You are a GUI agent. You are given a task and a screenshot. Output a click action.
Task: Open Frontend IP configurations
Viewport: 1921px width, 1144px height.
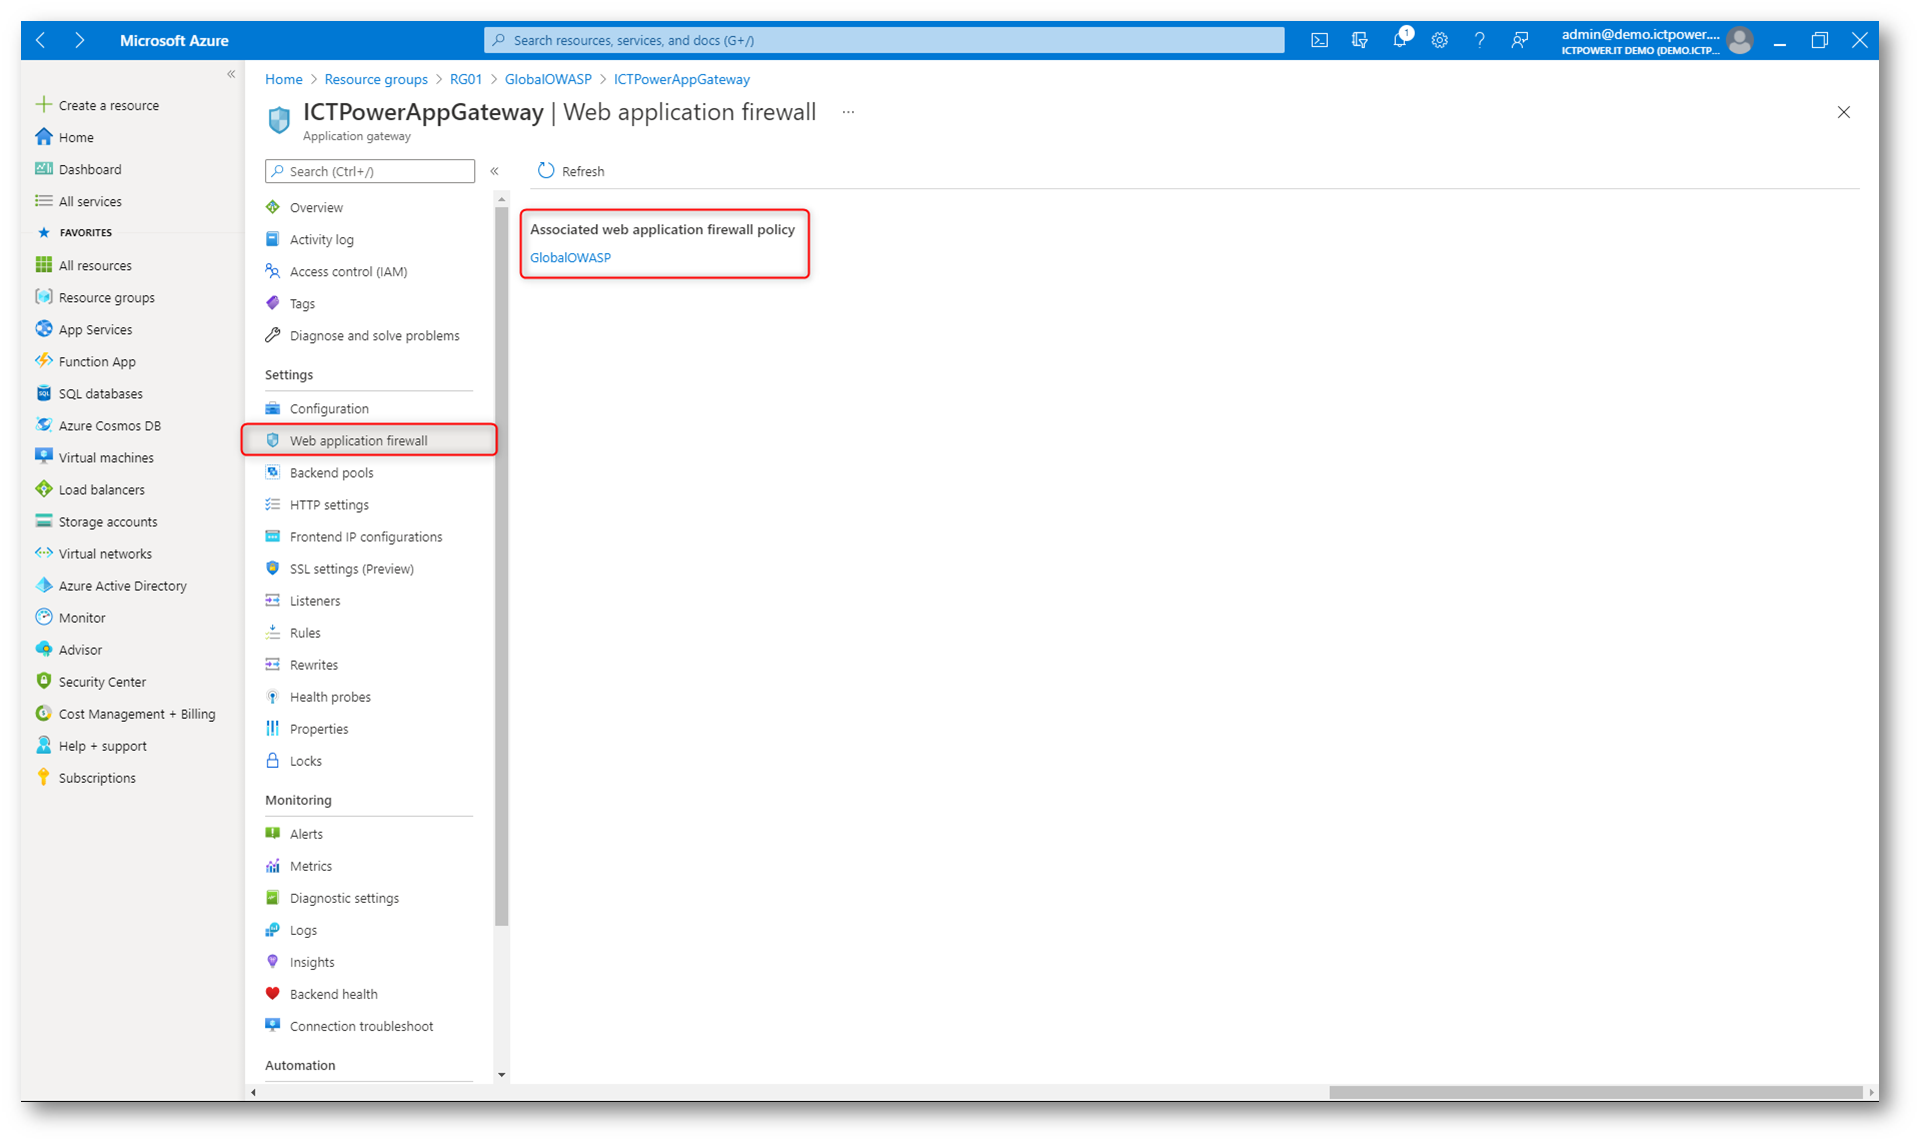366,536
